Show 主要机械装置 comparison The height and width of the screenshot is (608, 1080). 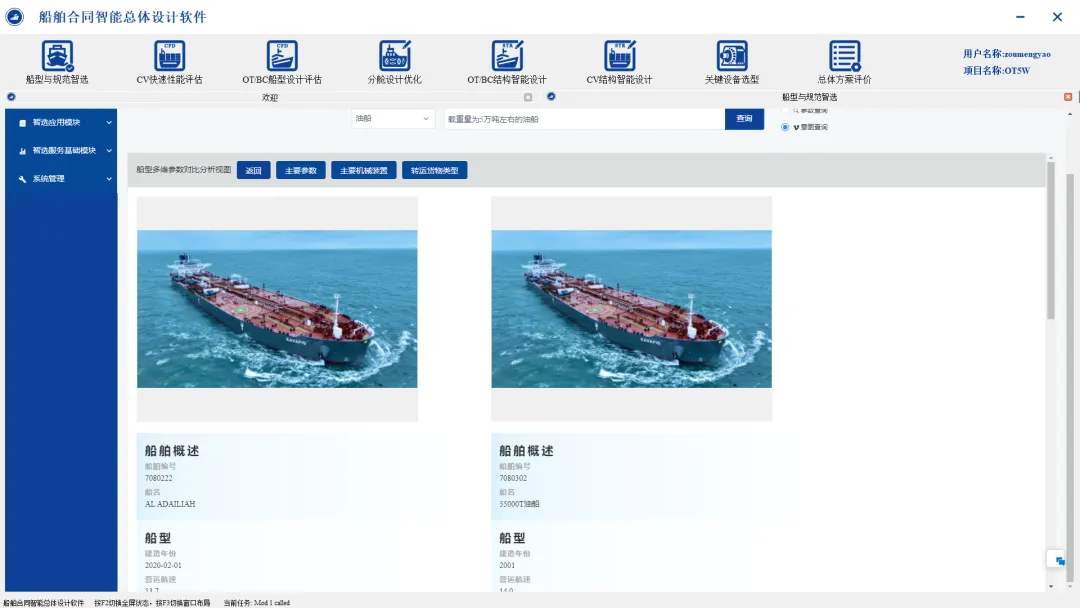coord(364,171)
